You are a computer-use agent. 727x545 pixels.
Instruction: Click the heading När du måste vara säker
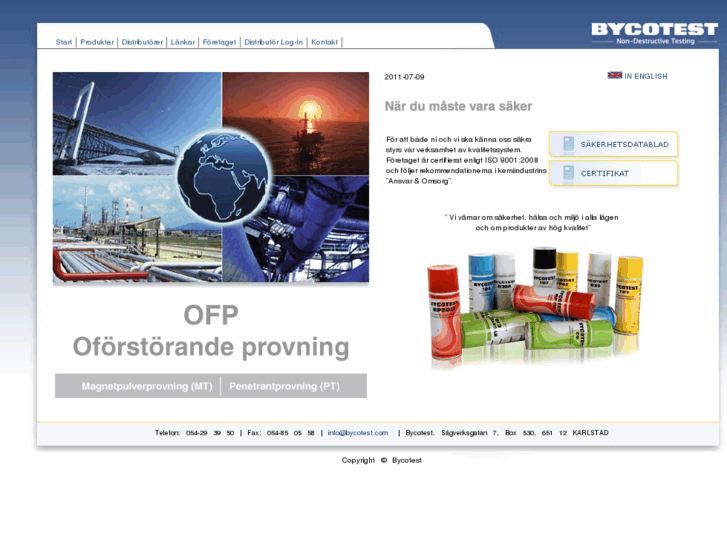click(458, 106)
